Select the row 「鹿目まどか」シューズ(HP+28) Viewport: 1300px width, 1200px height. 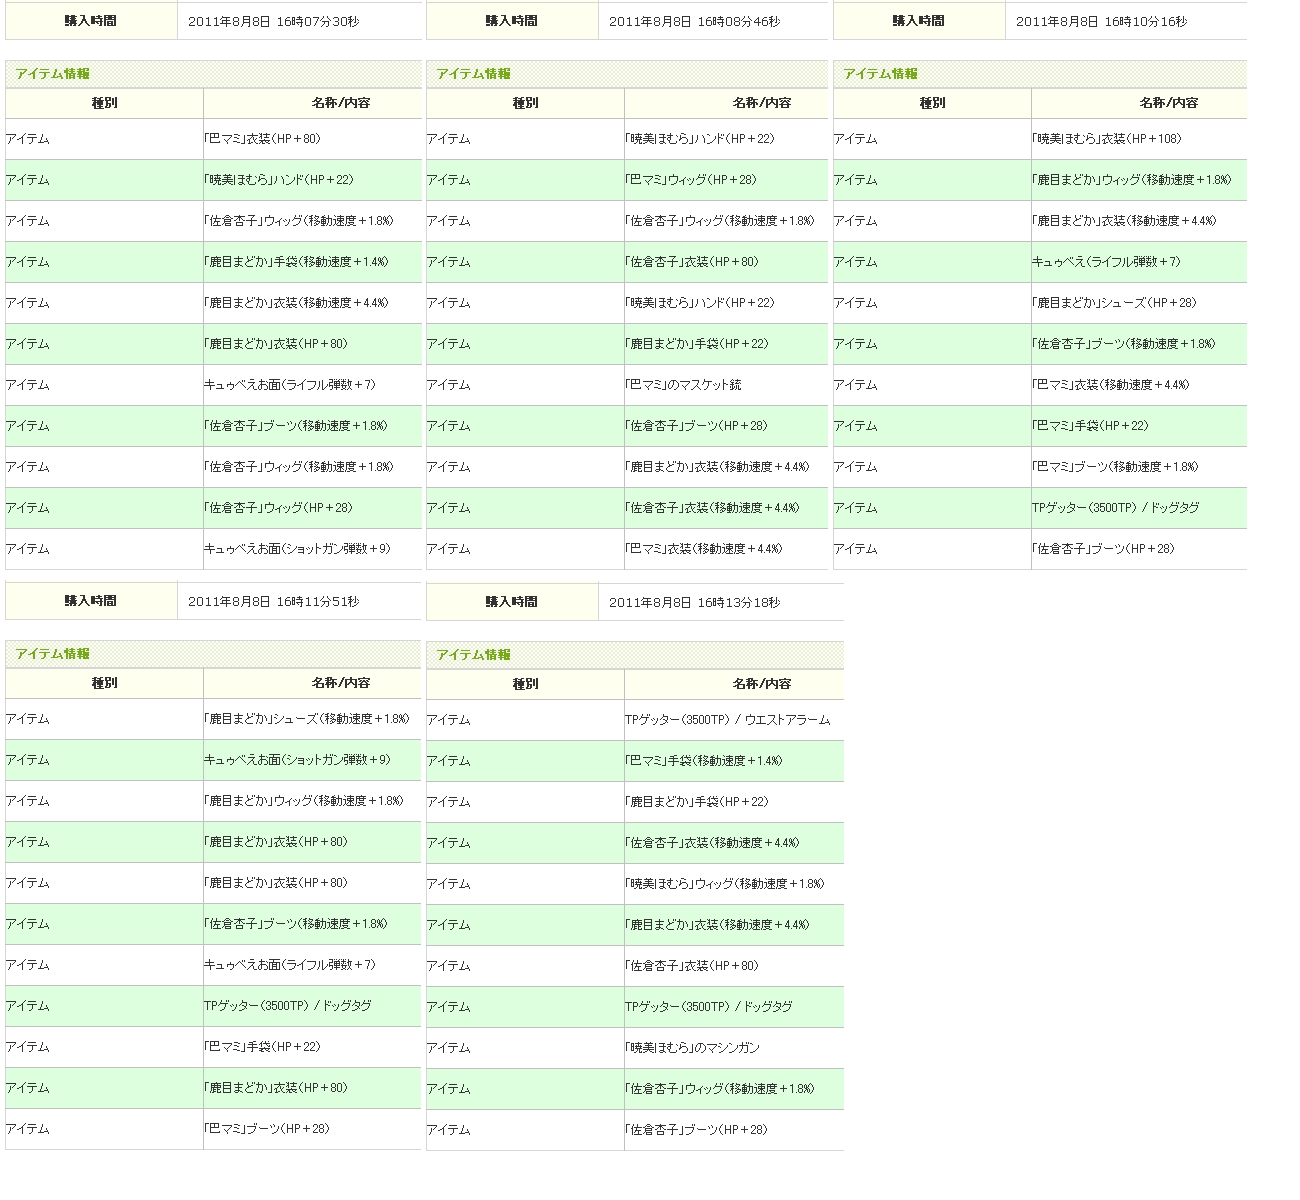click(x=1040, y=303)
